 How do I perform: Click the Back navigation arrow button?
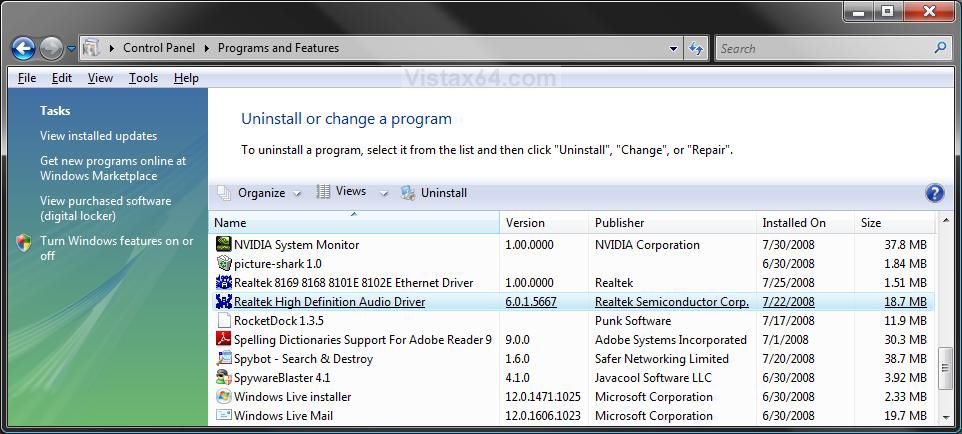23,48
